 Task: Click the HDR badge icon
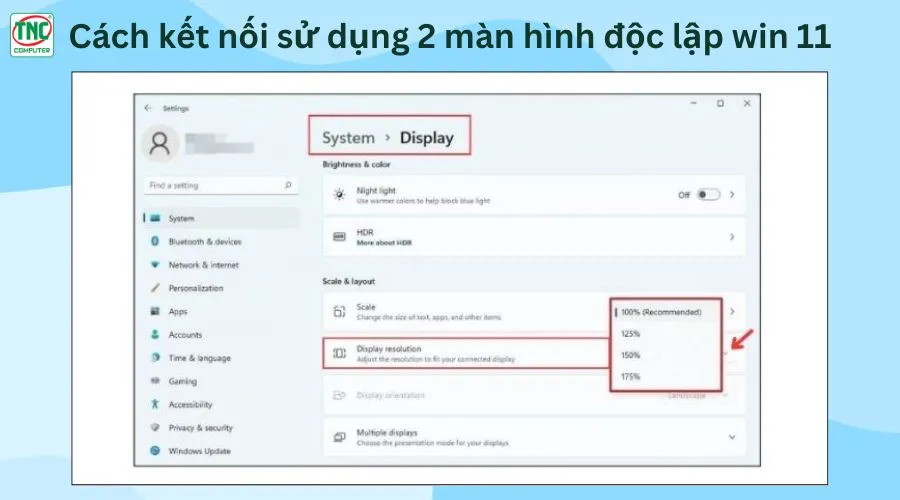(x=339, y=237)
